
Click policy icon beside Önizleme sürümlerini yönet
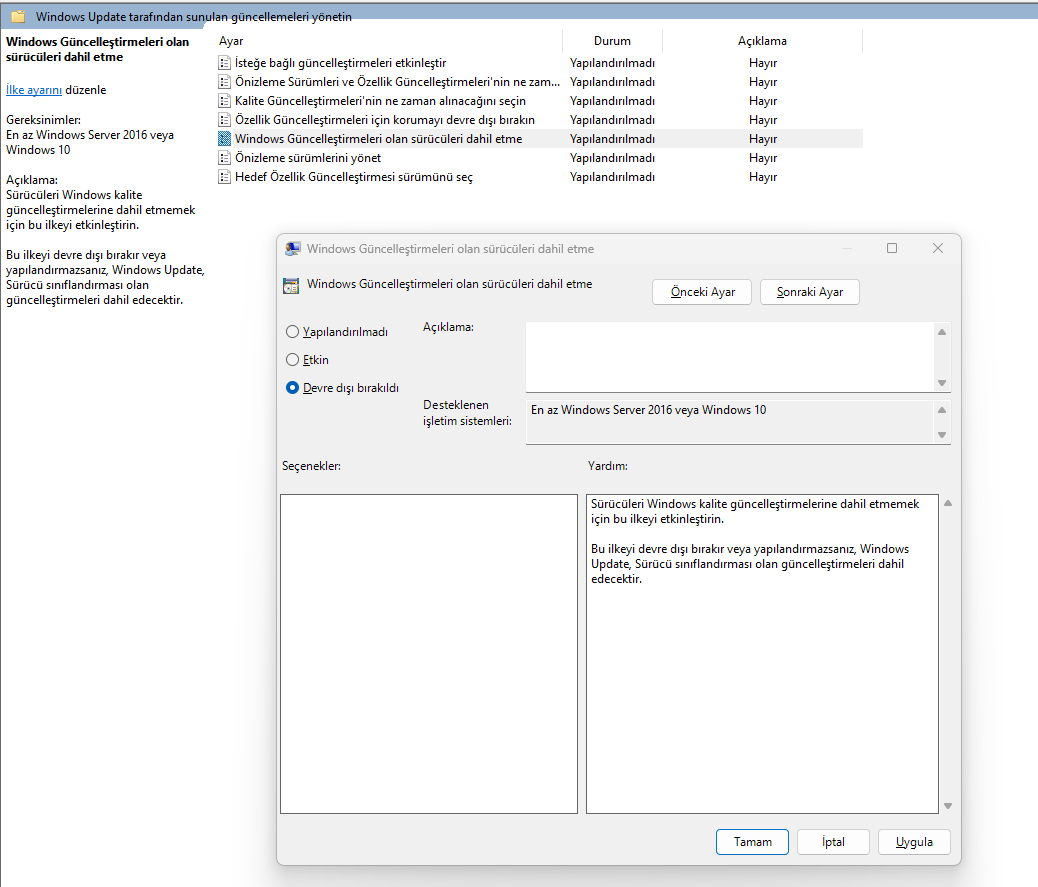[224, 158]
